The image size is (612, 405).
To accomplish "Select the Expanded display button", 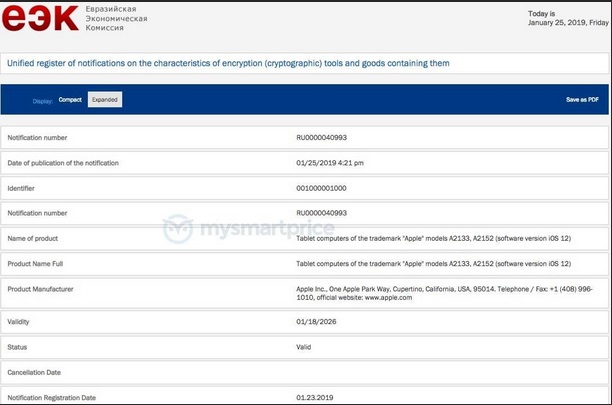I will [x=105, y=99].
